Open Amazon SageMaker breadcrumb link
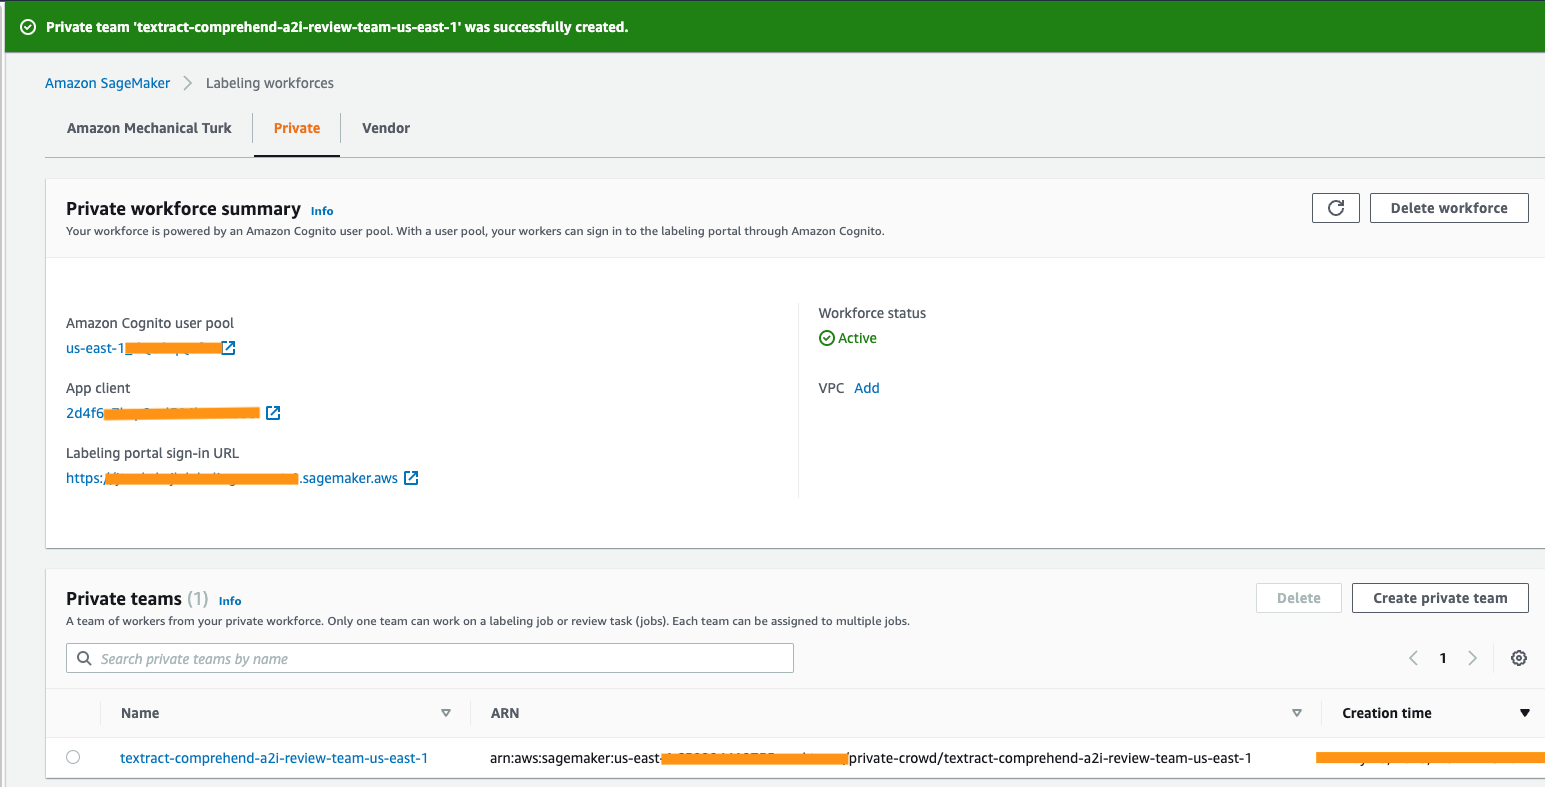 (x=108, y=83)
